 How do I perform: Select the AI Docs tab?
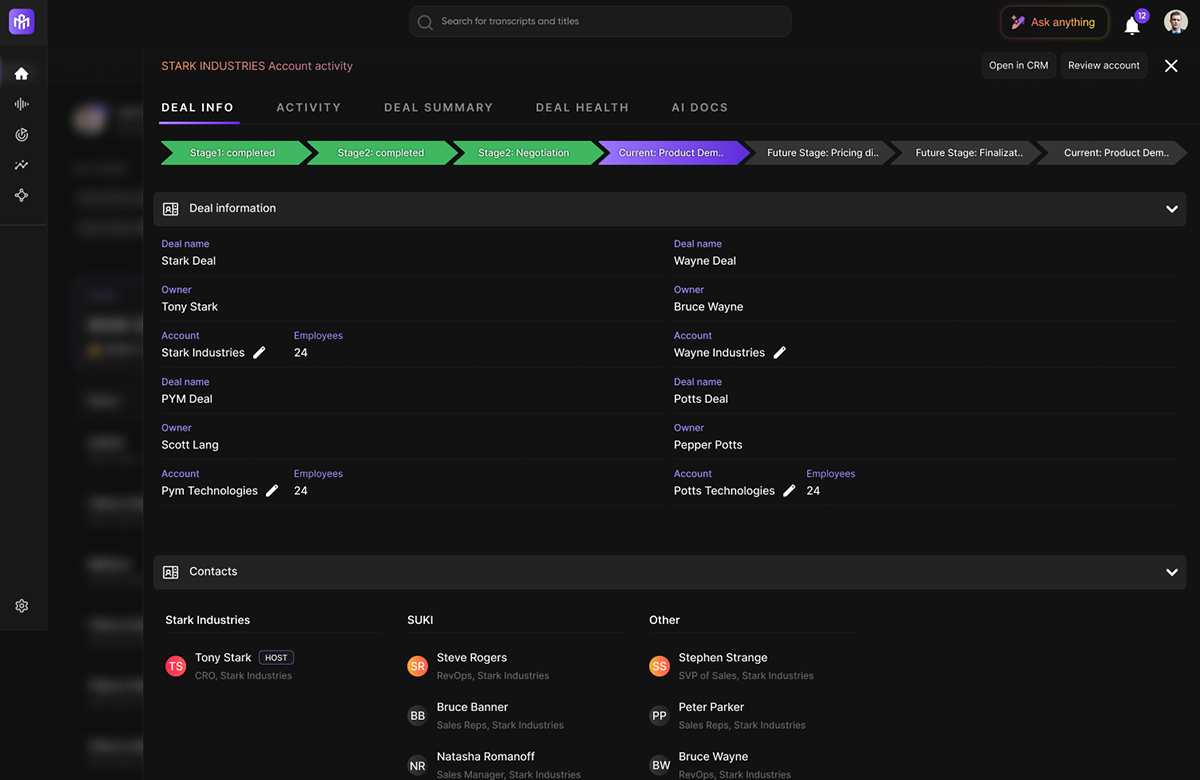tap(700, 107)
